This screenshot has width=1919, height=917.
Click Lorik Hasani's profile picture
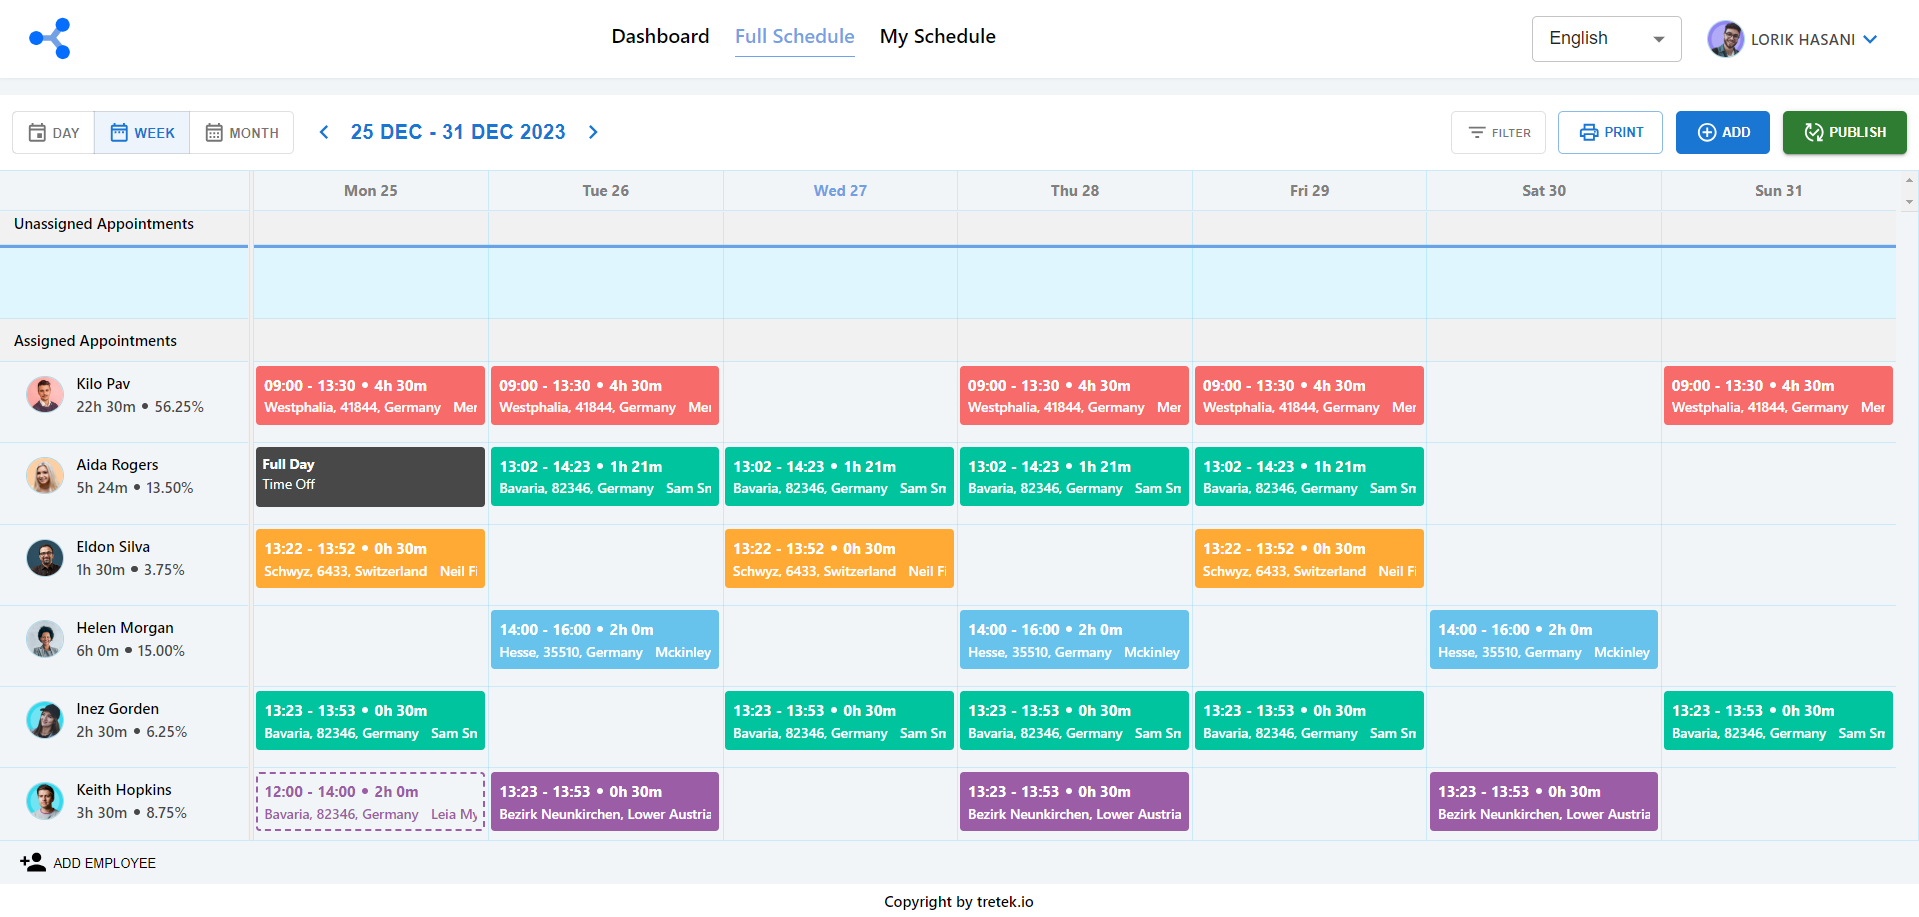tap(1725, 39)
